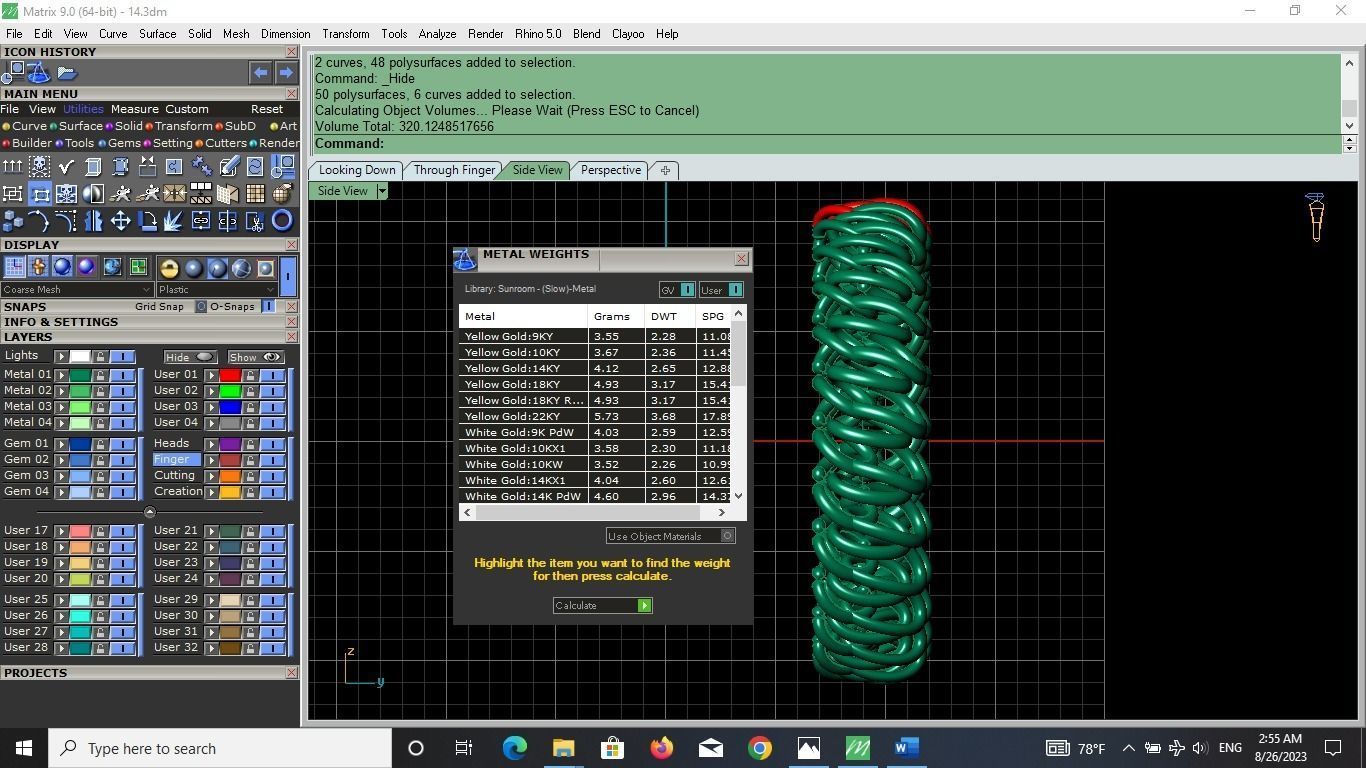The height and width of the screenshot is (768, 1366).
Task: Open the Coarse Mesh dropdown
Action: [x=77, y=289]
